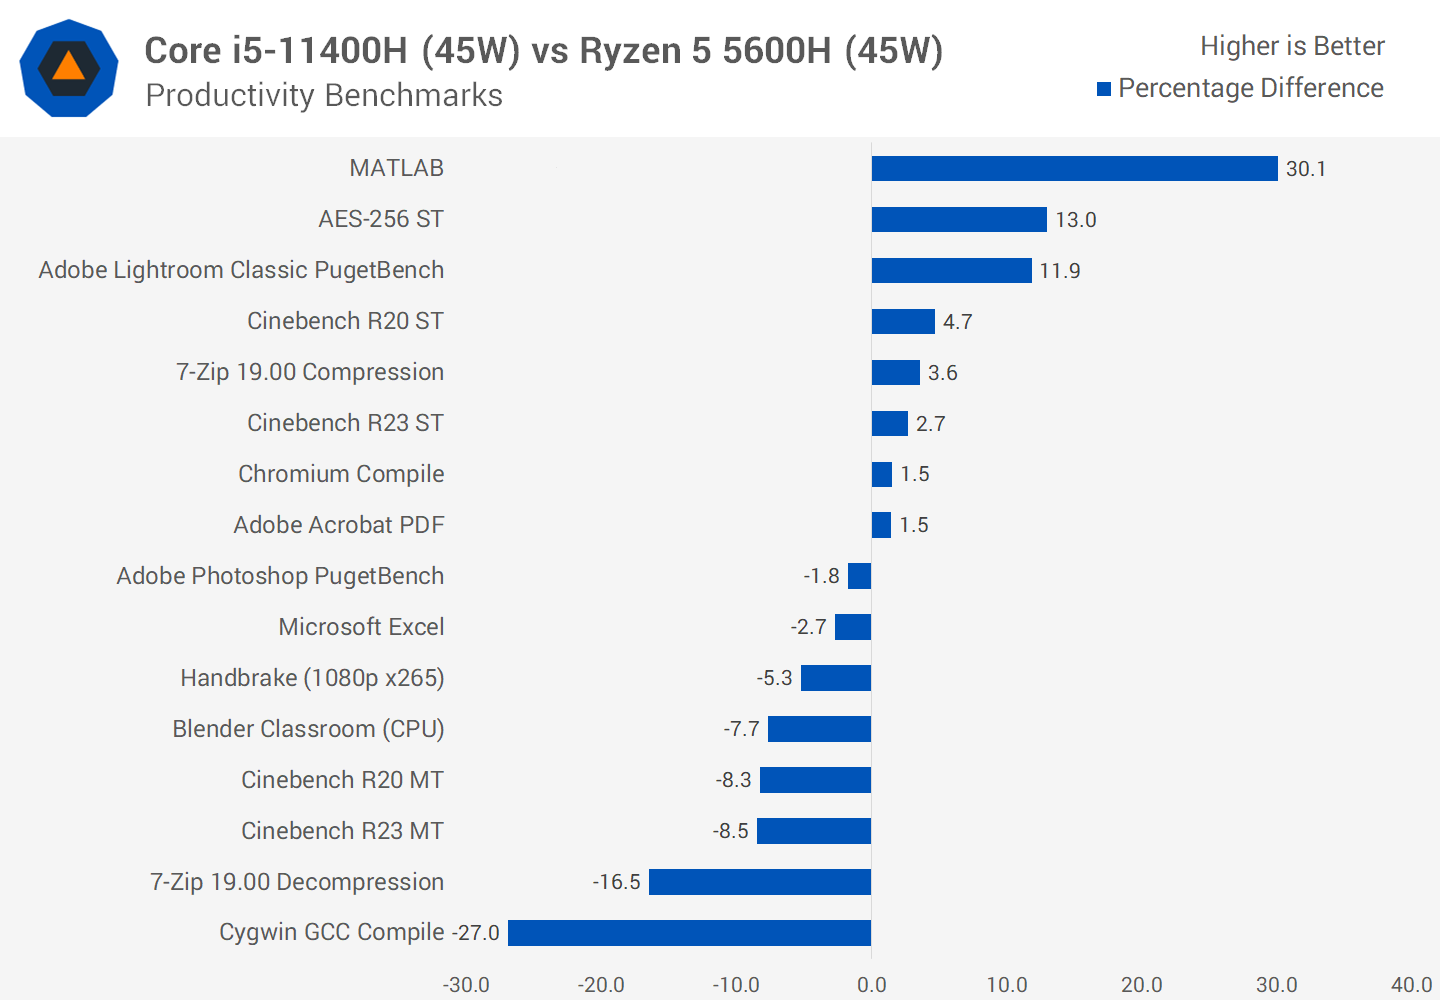Click the MATLAB bar showing 30.1
This screenshot has height=1000, width=1440.
[x=1074, y=169]
